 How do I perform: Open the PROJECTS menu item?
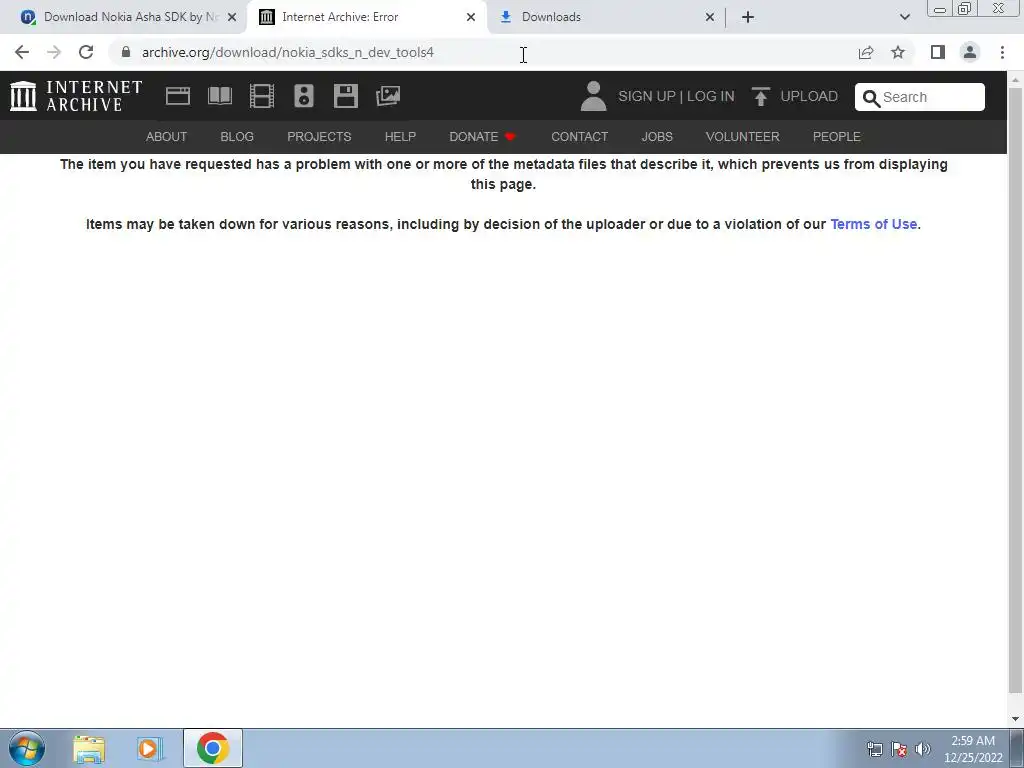pyautogui.click(x=319, y=136)
